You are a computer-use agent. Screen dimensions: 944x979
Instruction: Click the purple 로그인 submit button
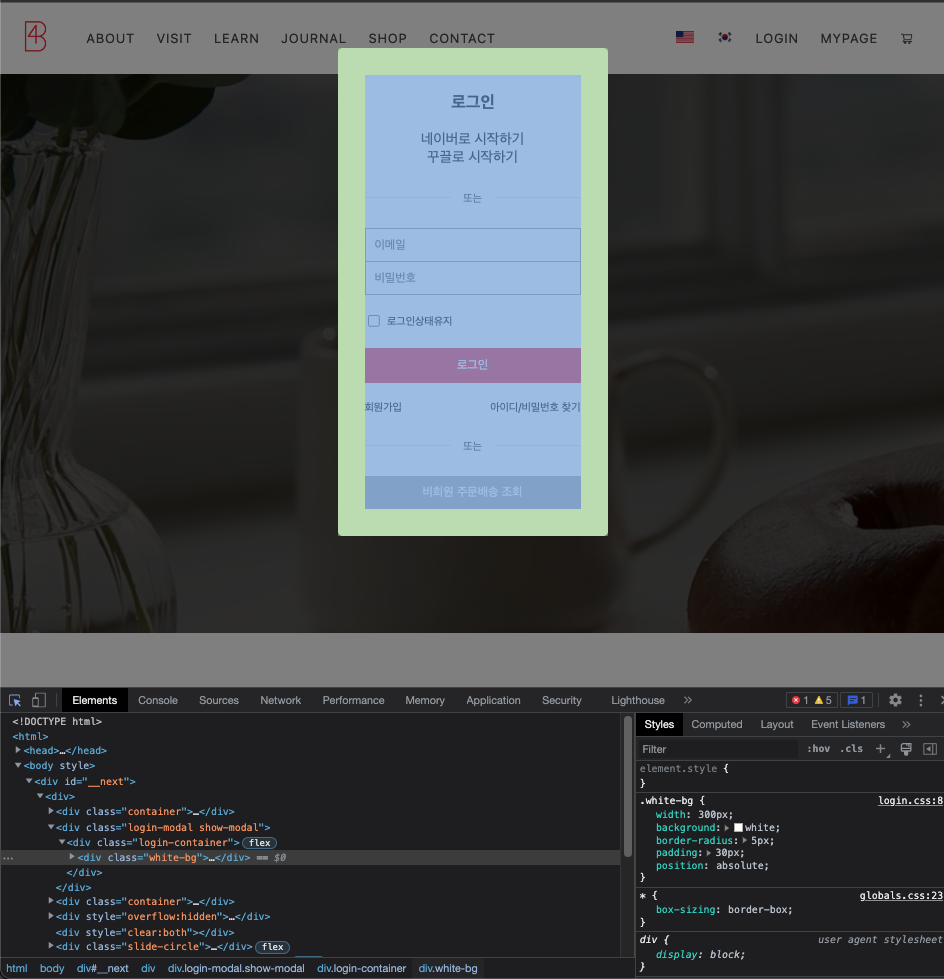(473, 365)
